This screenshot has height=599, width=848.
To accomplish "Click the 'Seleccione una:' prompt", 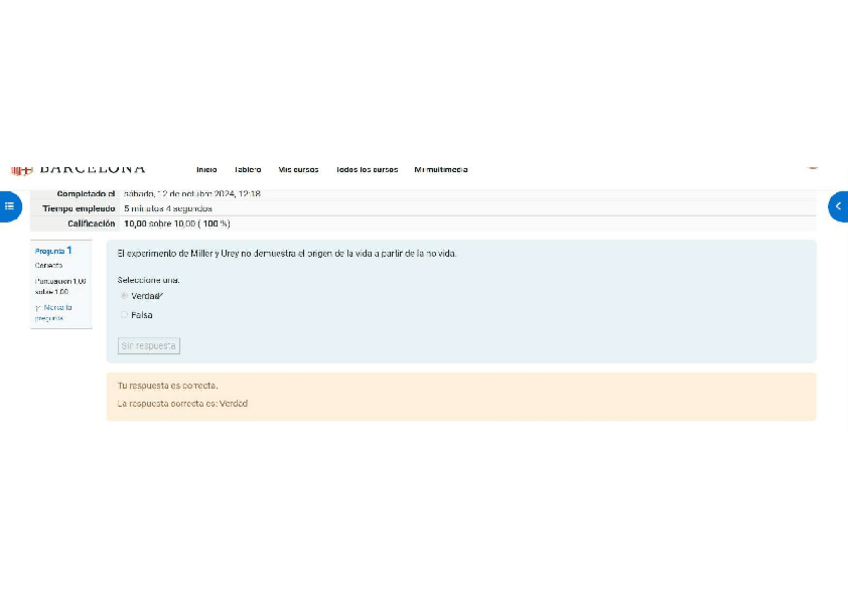I will click(x=149, y=280).
